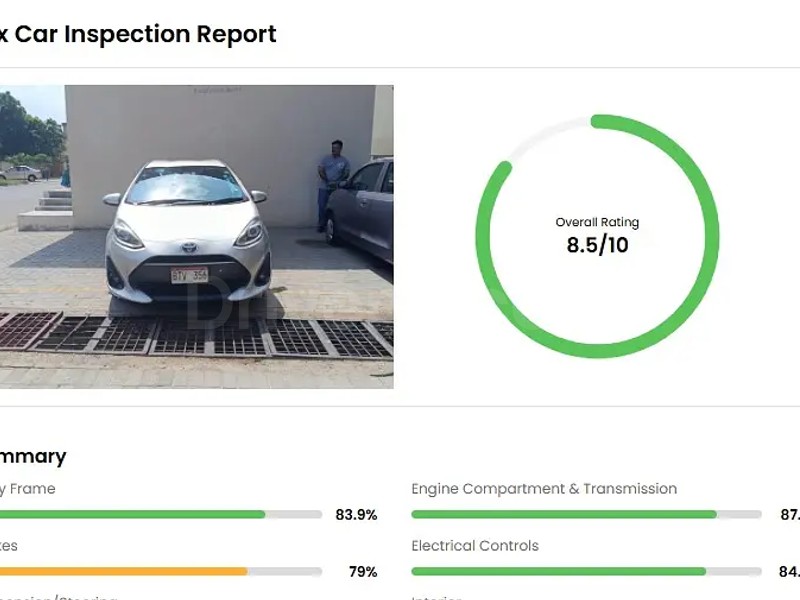Click the Body Frame green progress bar
Viewport: 800px width, 600px height.
pos(130,515)
